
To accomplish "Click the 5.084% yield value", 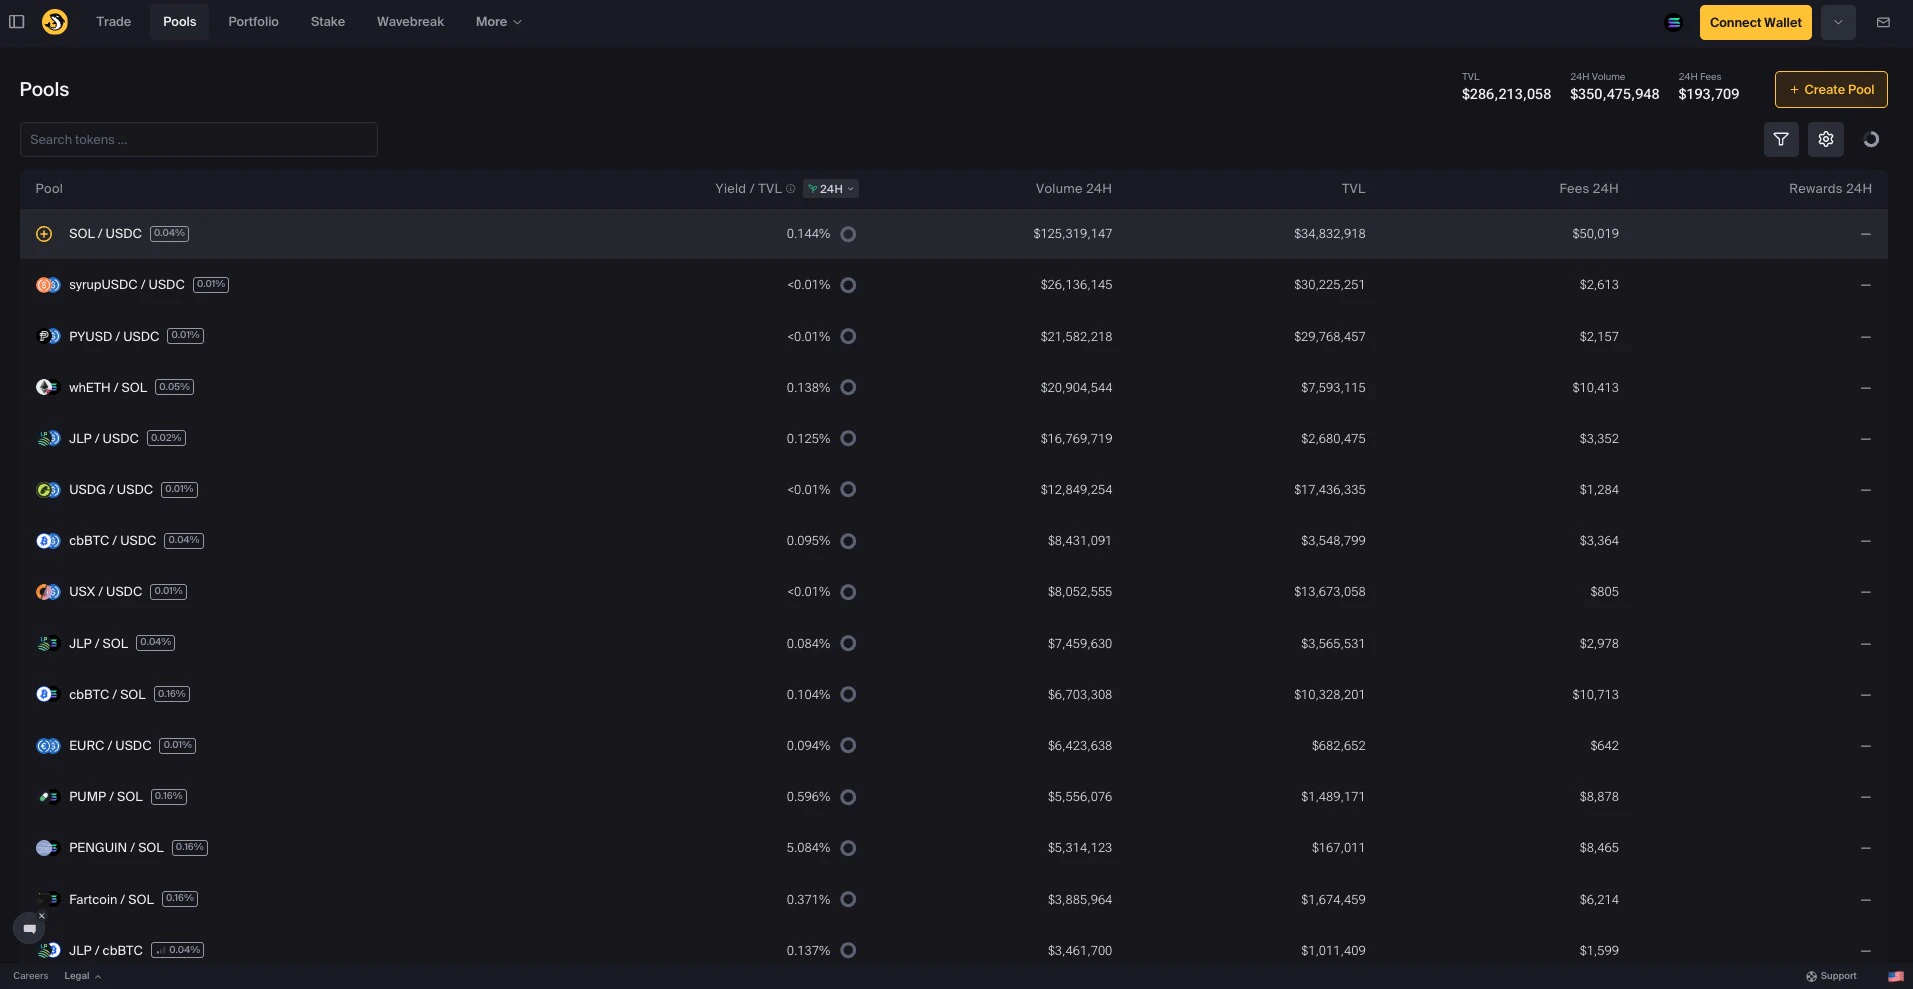I will click(x=808, y=848).
